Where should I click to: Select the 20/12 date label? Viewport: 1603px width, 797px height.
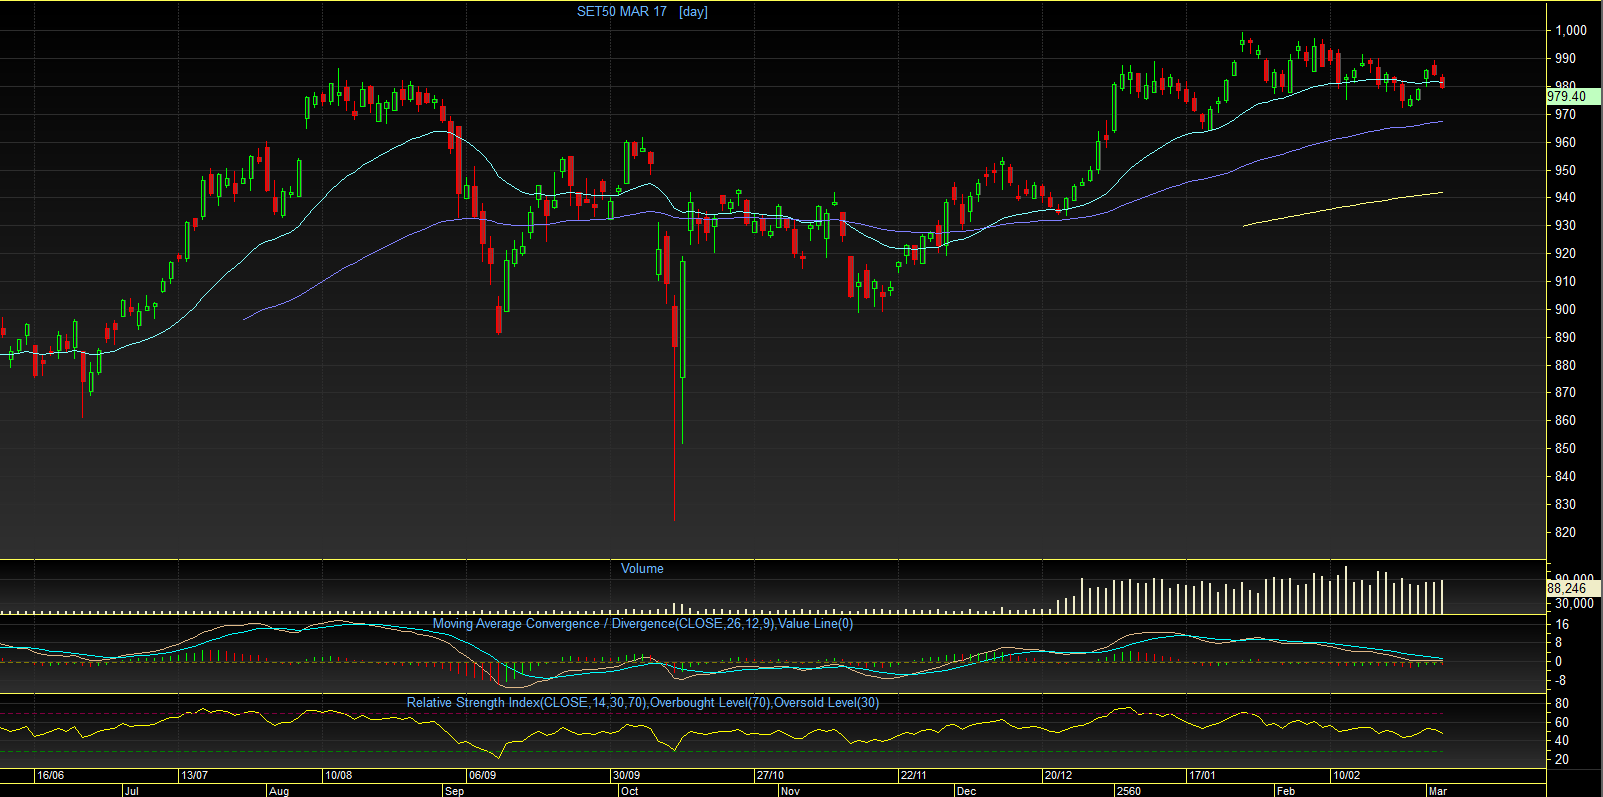1058,776
